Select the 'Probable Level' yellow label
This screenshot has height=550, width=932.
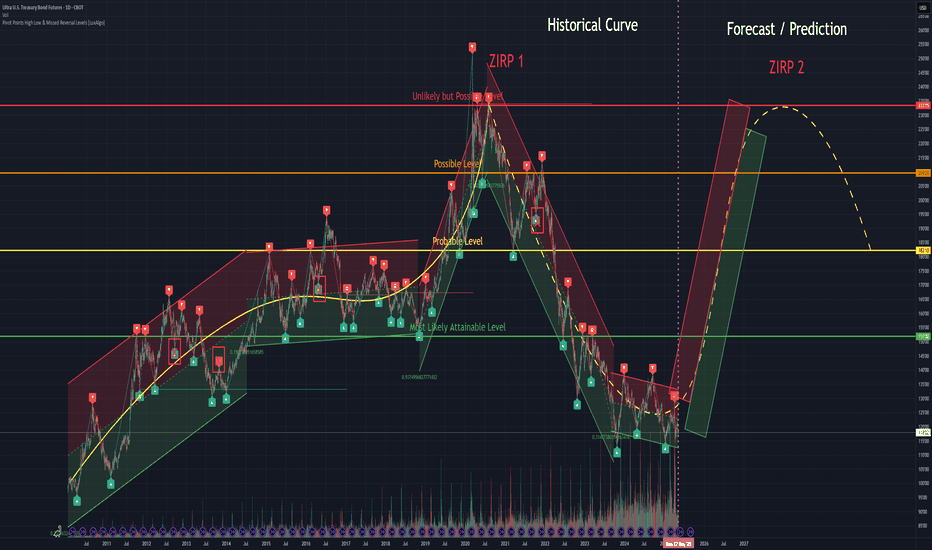point(457,241)
